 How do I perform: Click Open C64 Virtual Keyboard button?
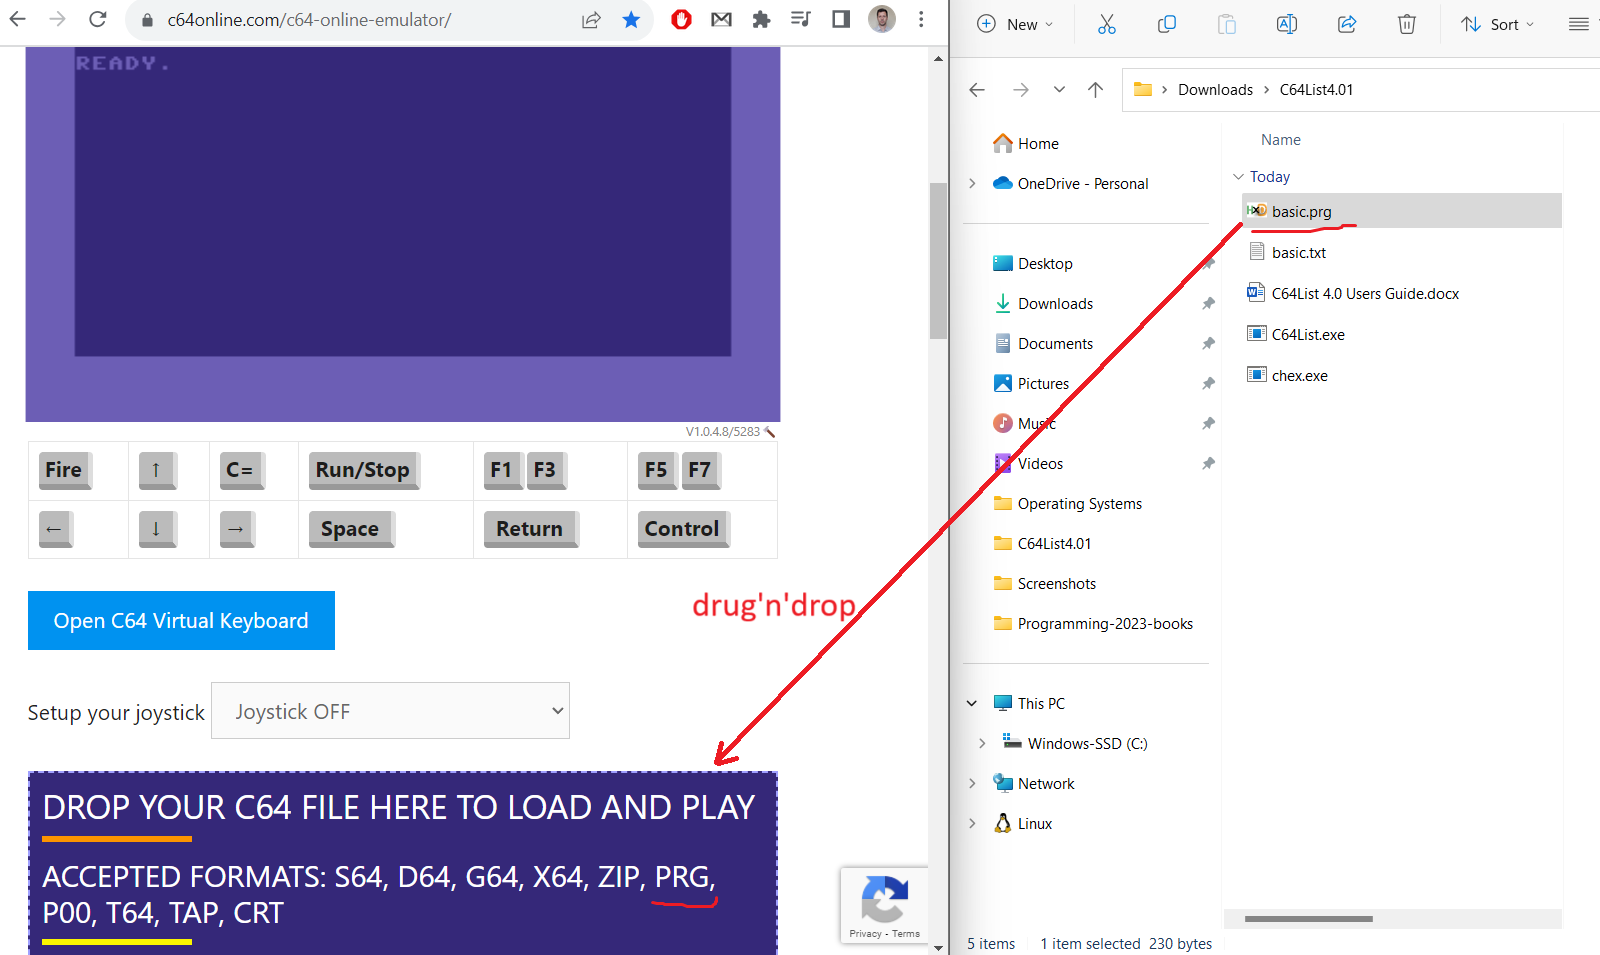click(x=181, y=621)
